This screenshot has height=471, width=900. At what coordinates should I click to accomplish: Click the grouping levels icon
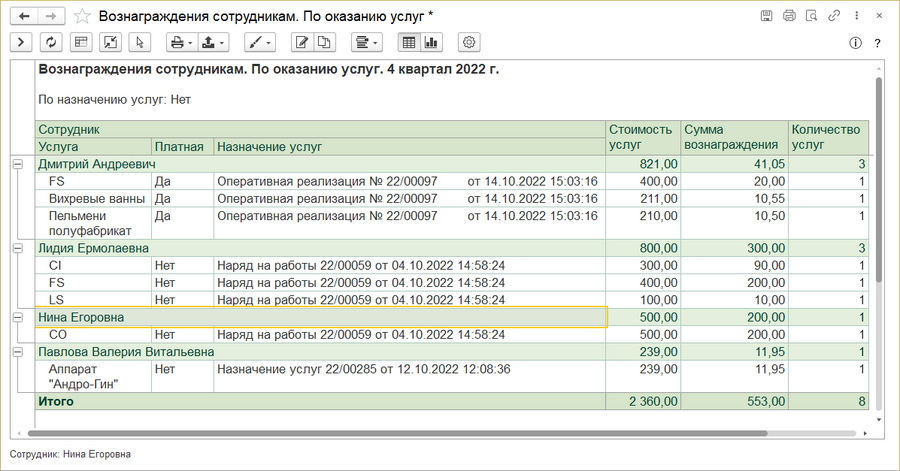pos(362,42)
